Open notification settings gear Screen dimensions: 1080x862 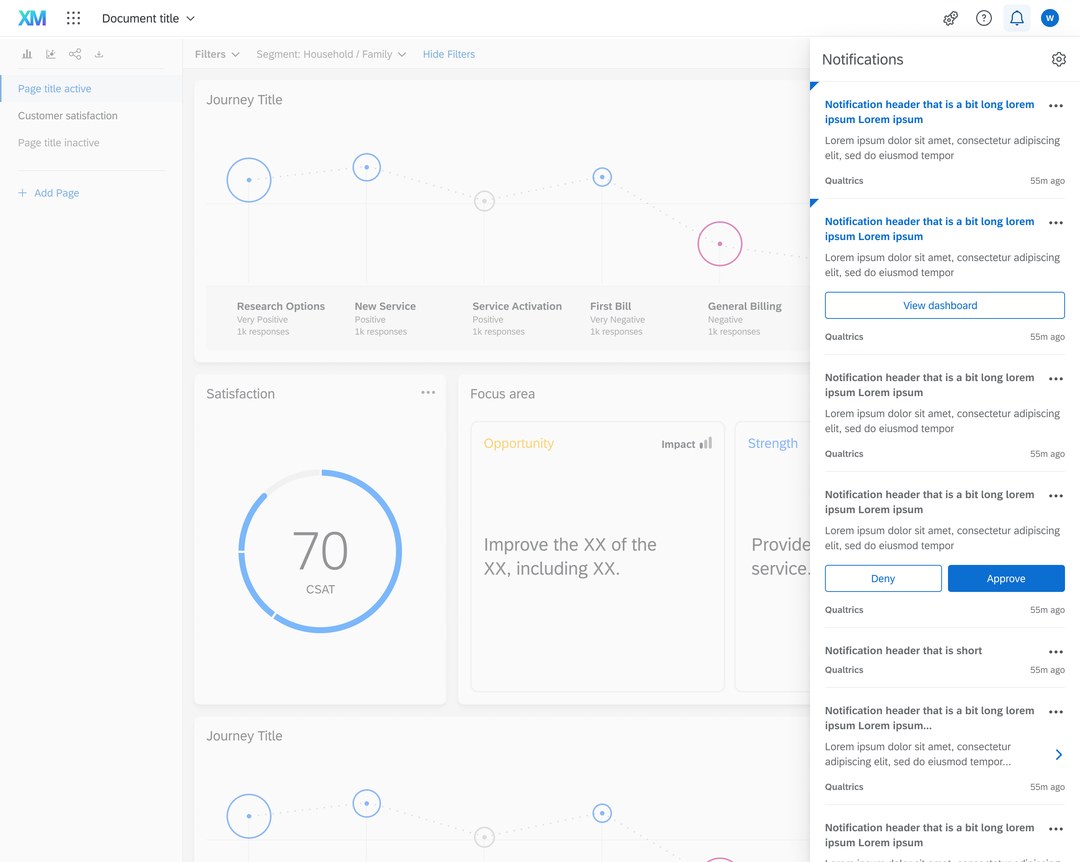point(1059,59)
